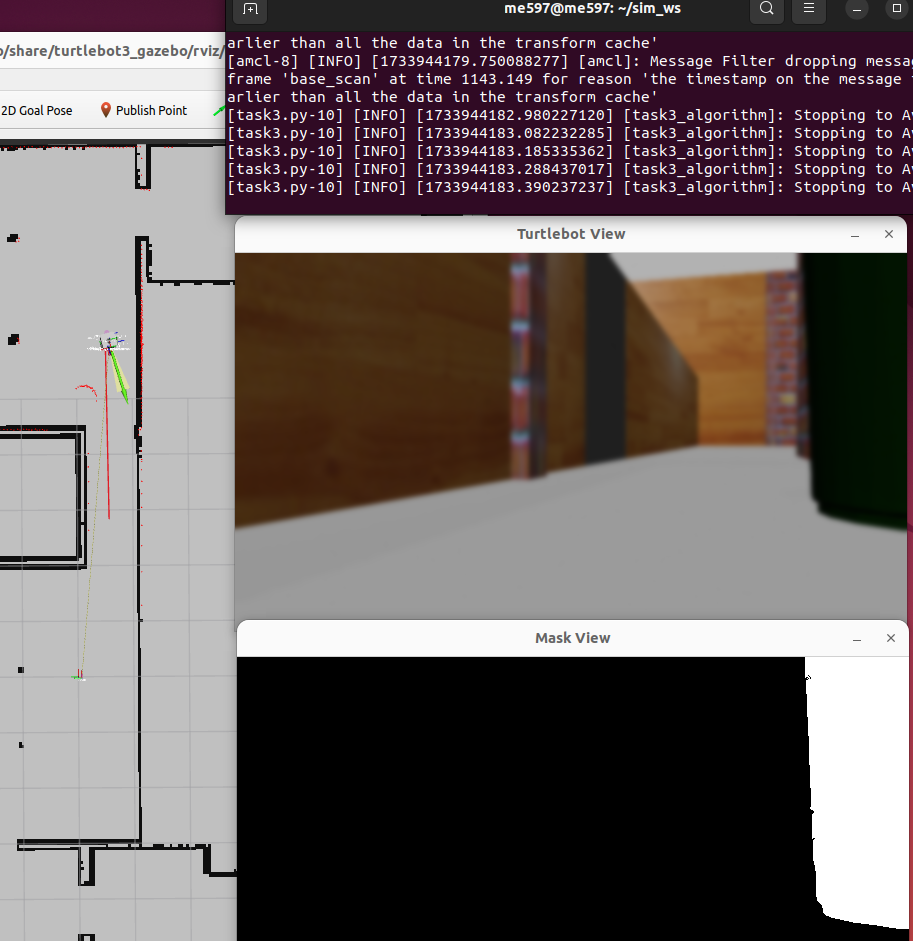Click log line with timestamp 1733944182.980227120
This screenshot has width=913, height=941.
point(570,115)
